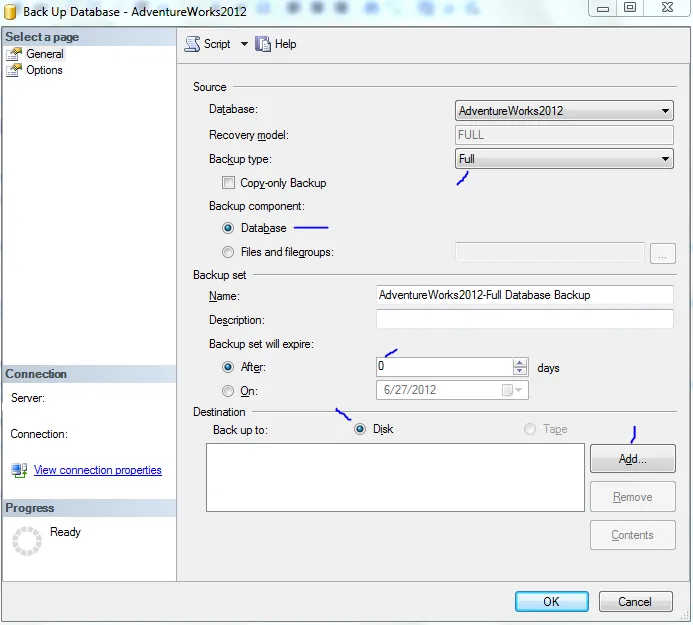Click the Cancel button

coord(636,602)
